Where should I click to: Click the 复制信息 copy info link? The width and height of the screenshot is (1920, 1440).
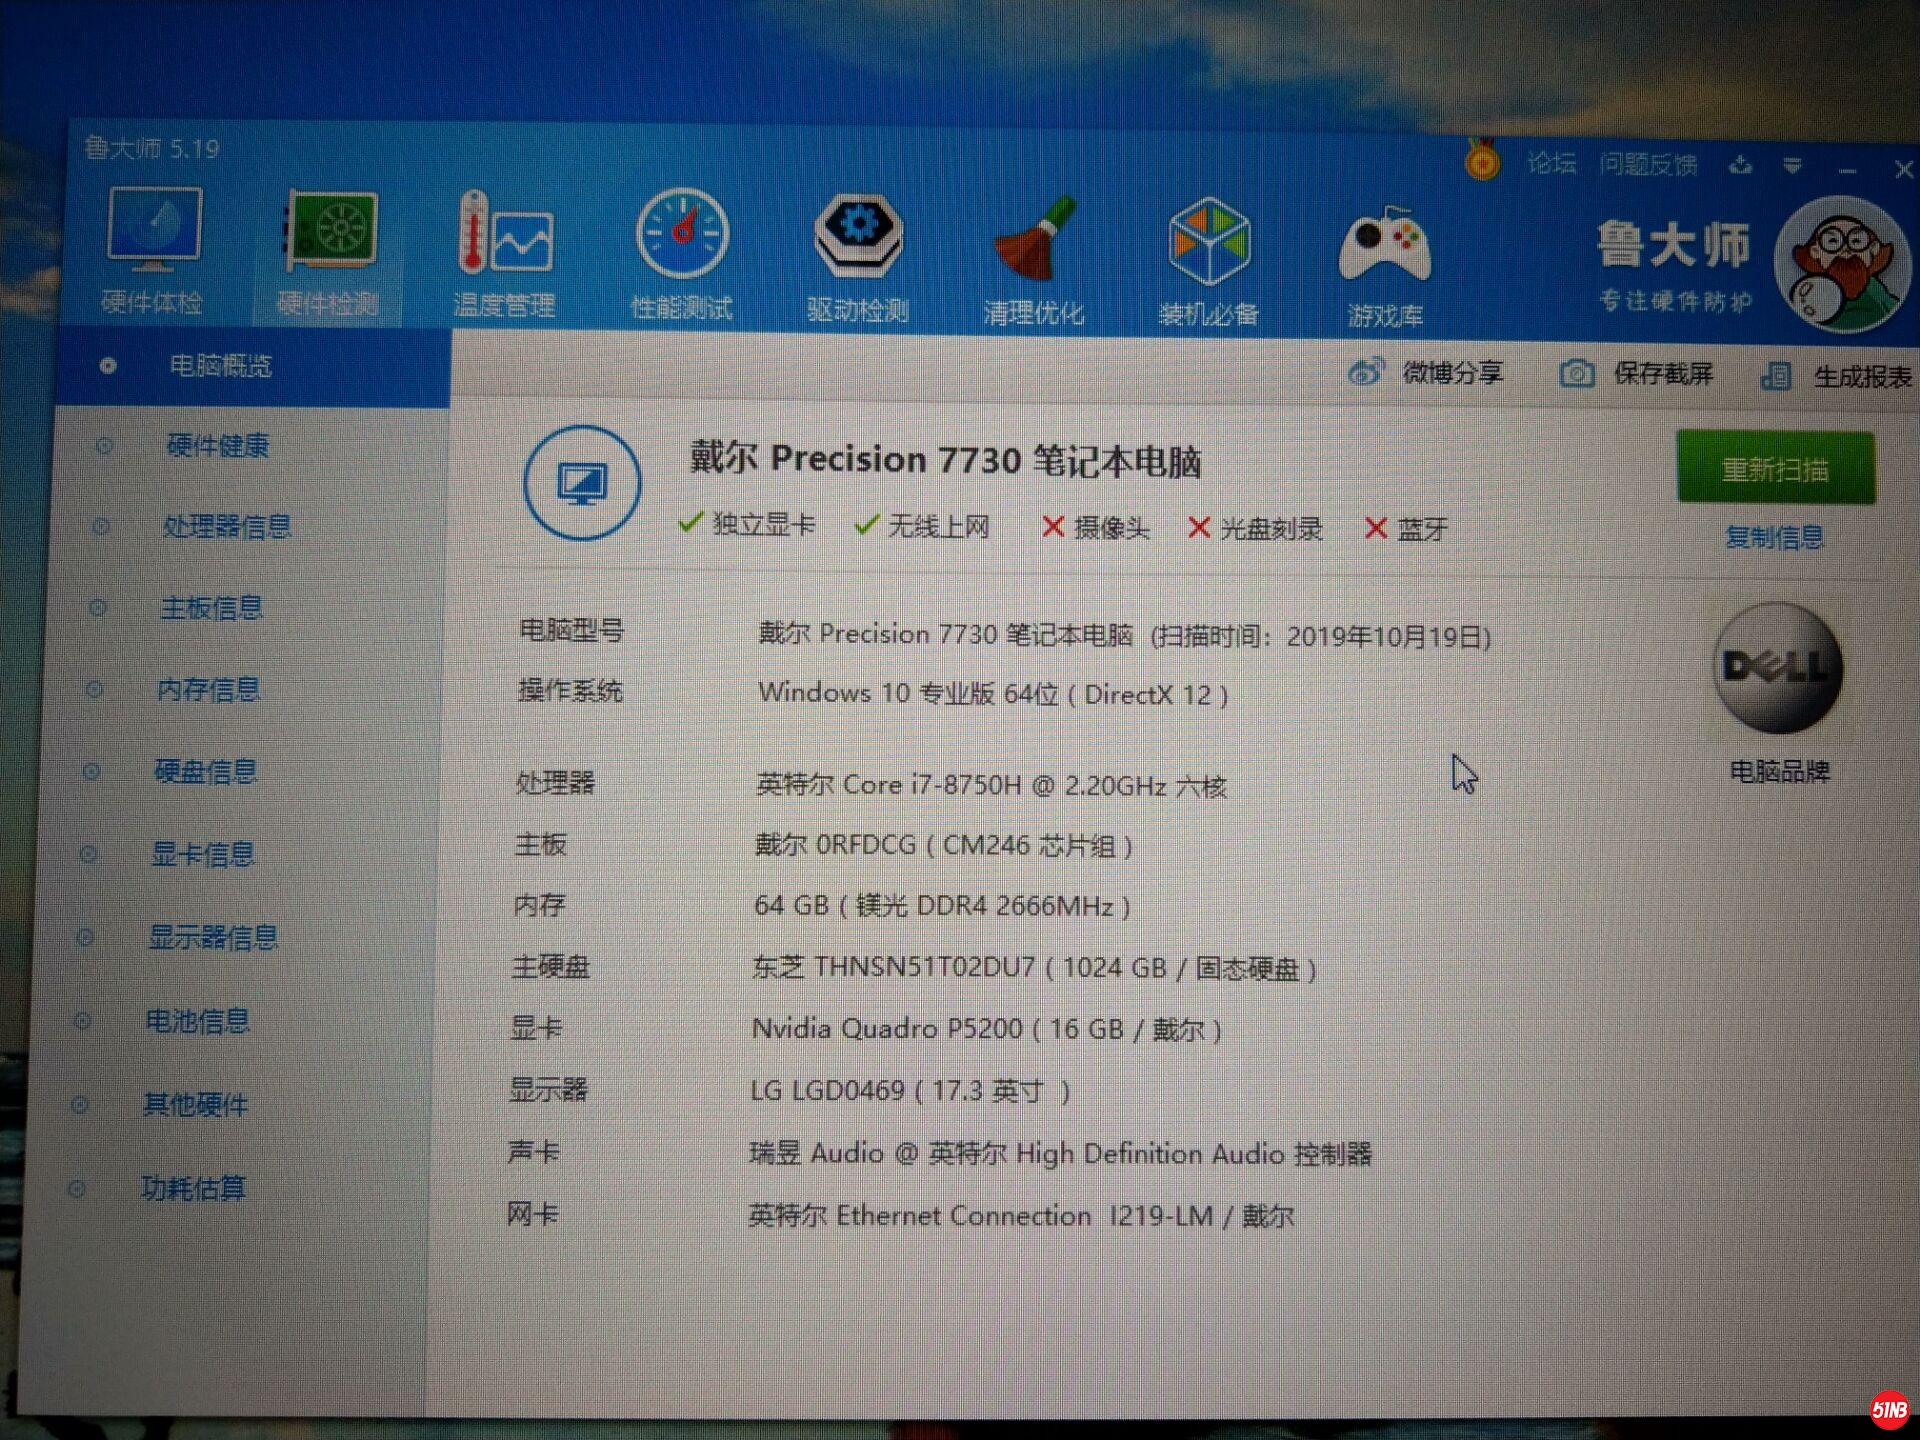(x=1774, y=537)
